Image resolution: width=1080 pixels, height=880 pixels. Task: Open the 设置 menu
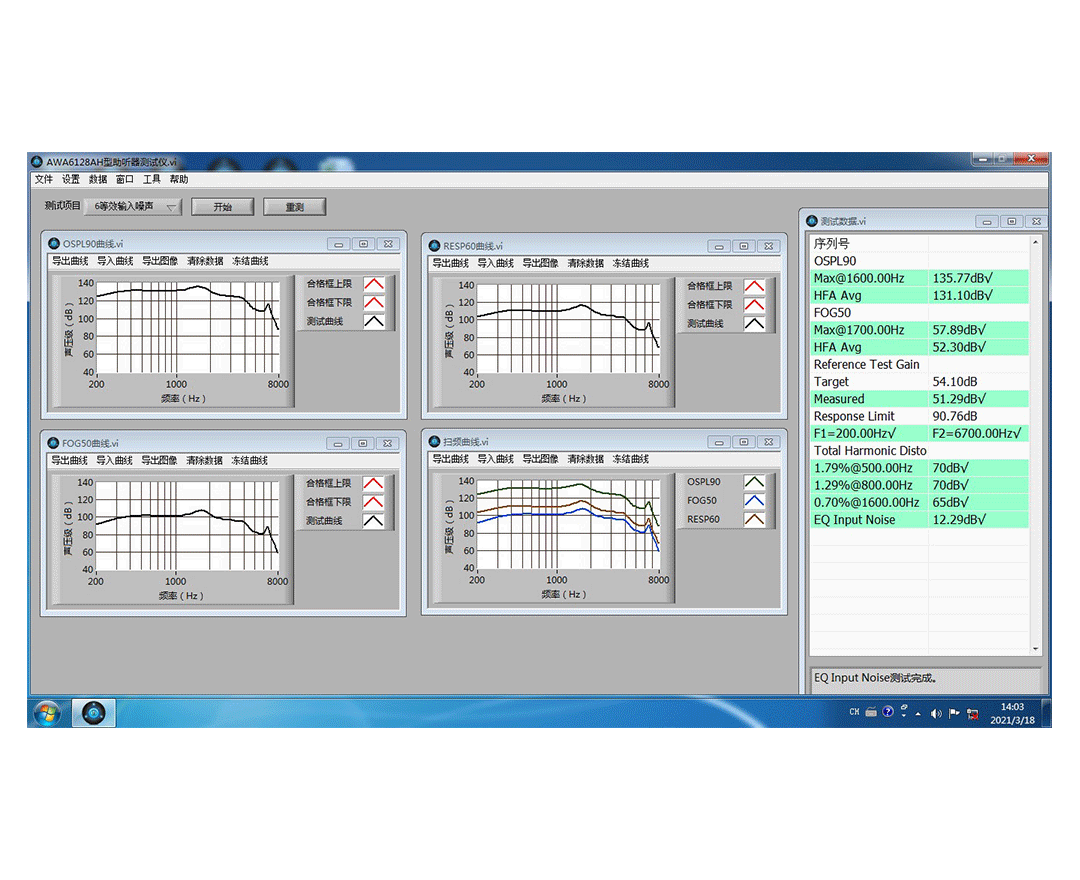tap(71, 180)
